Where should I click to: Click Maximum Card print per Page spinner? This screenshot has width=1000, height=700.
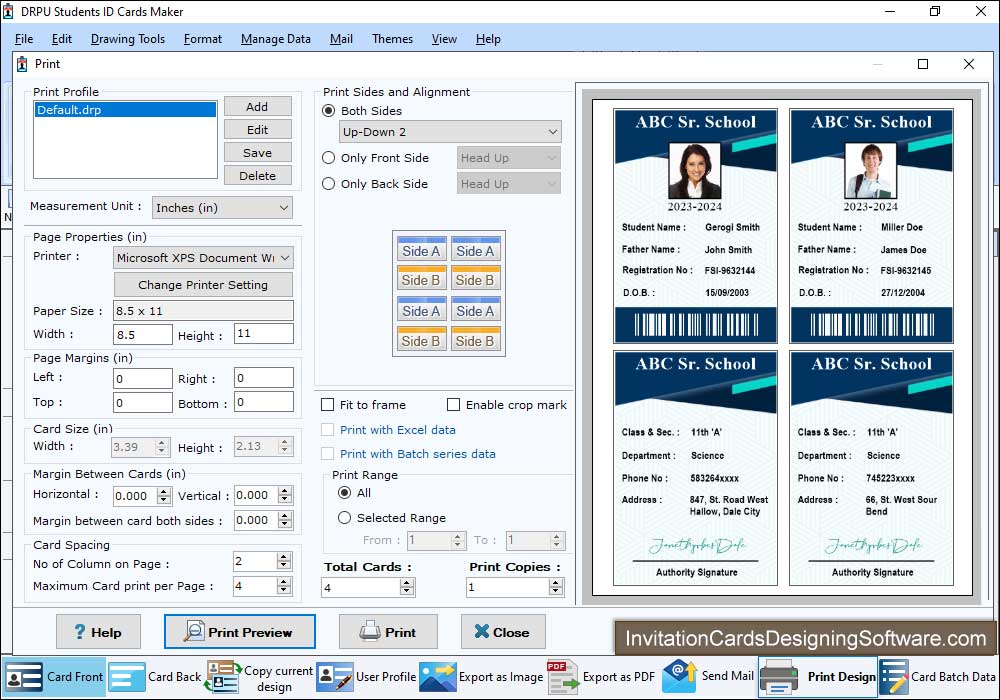pyautogui.click(x=284, y=585)
